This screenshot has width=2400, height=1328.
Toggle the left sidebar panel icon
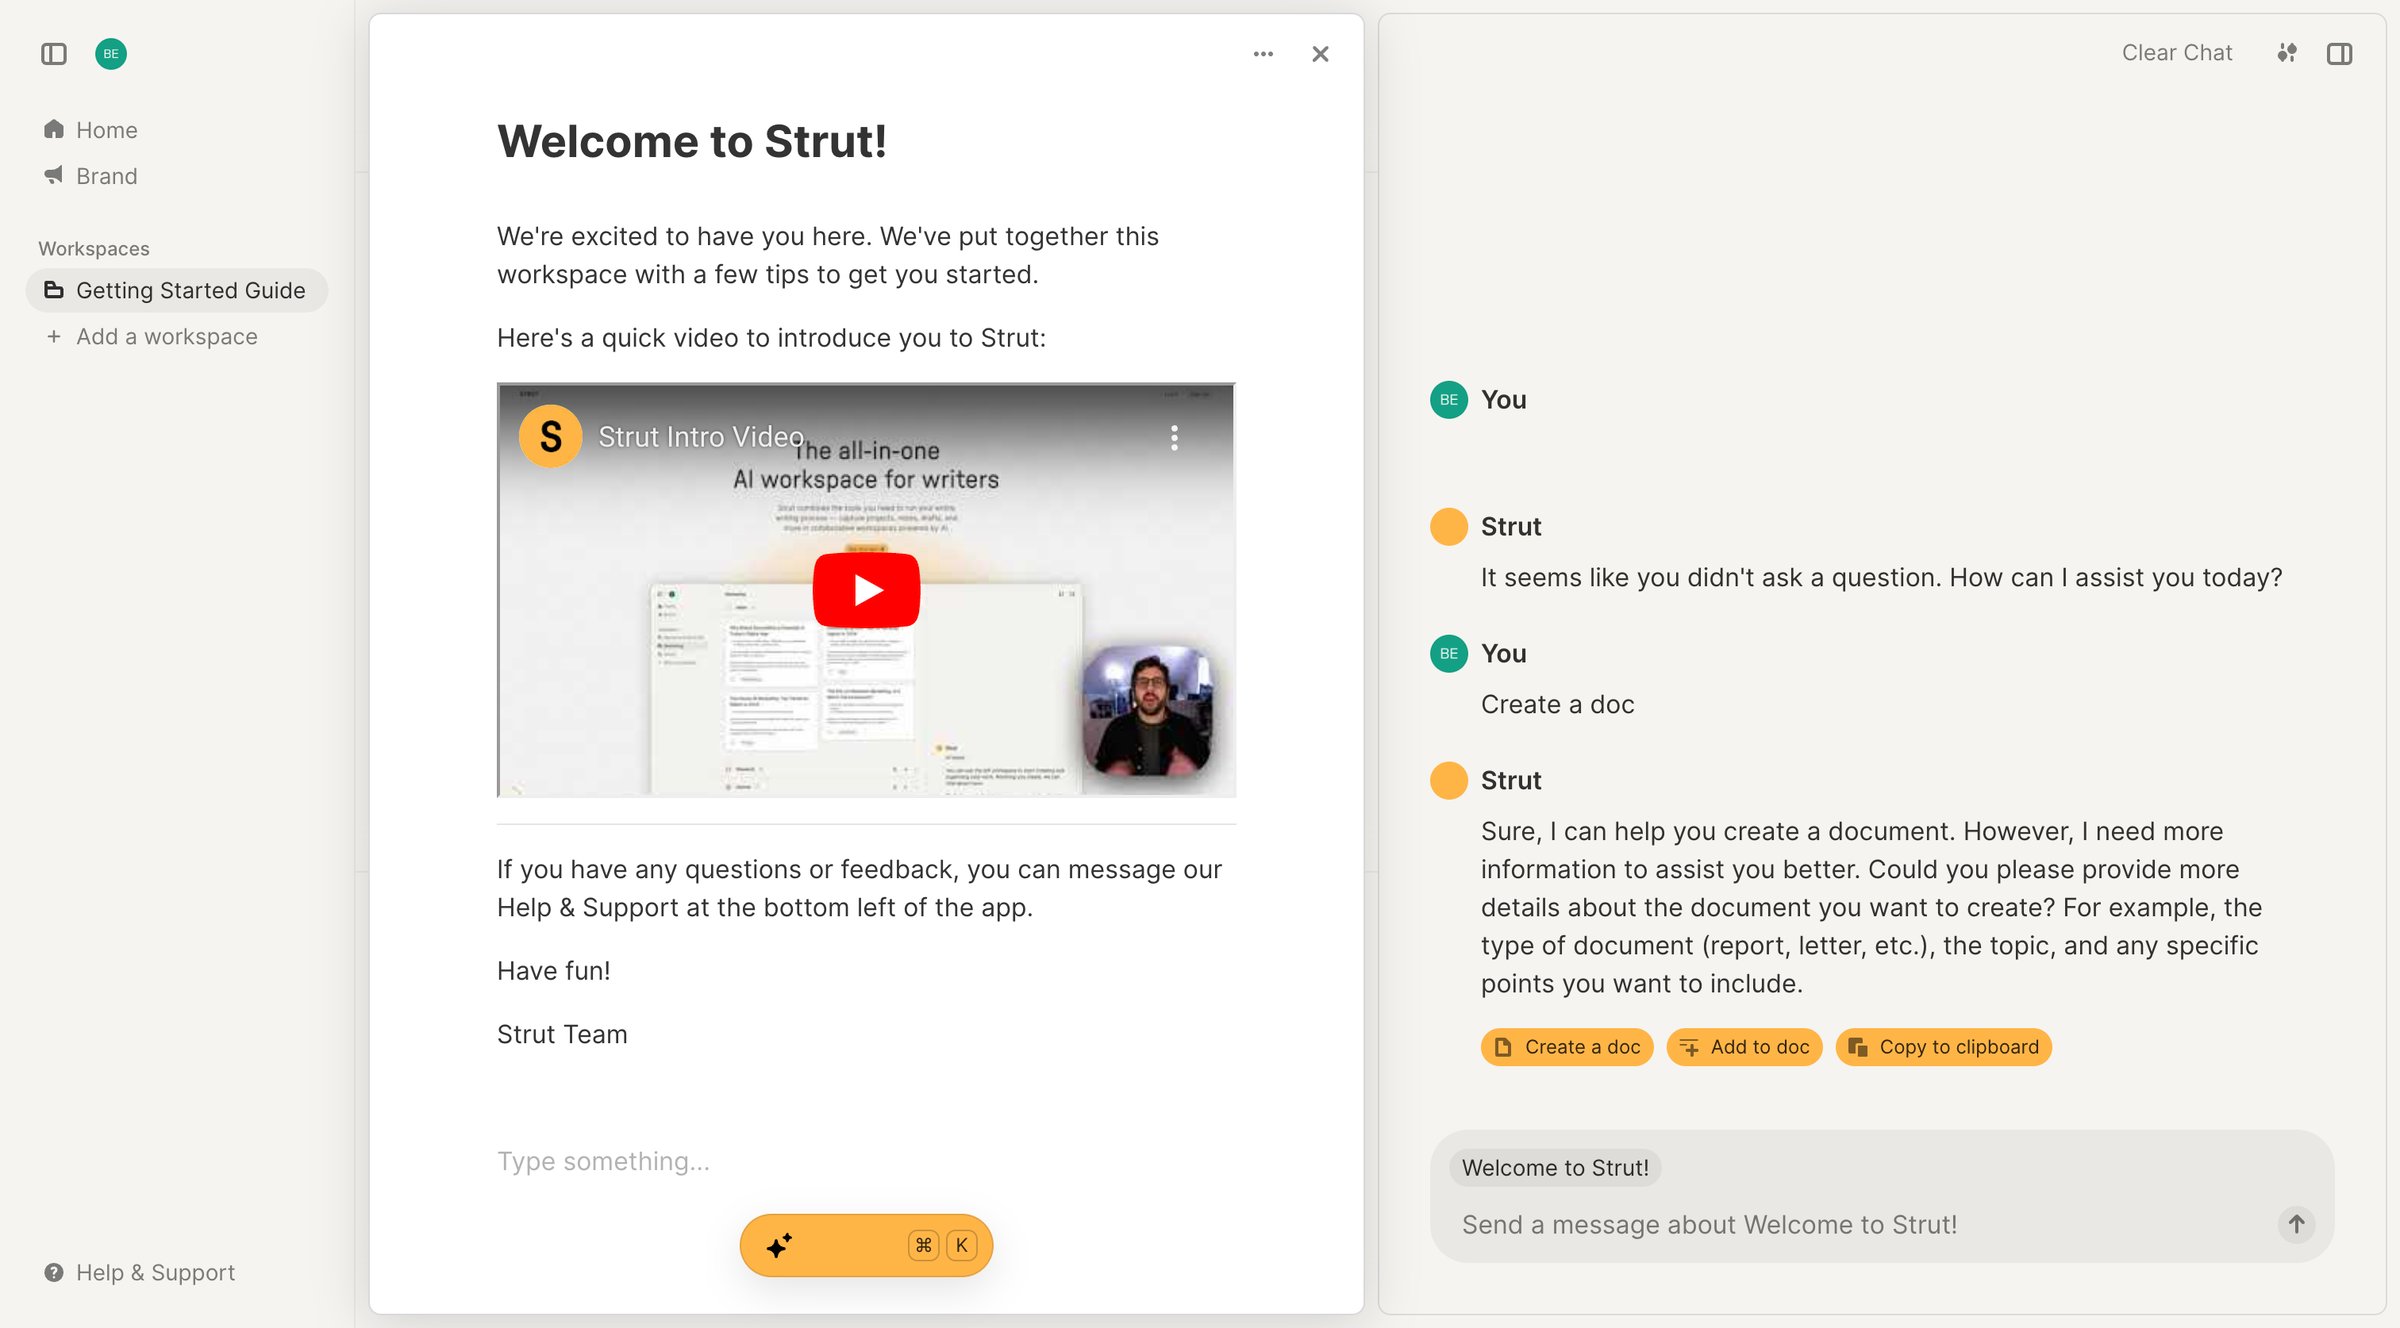tap(54, 54)
